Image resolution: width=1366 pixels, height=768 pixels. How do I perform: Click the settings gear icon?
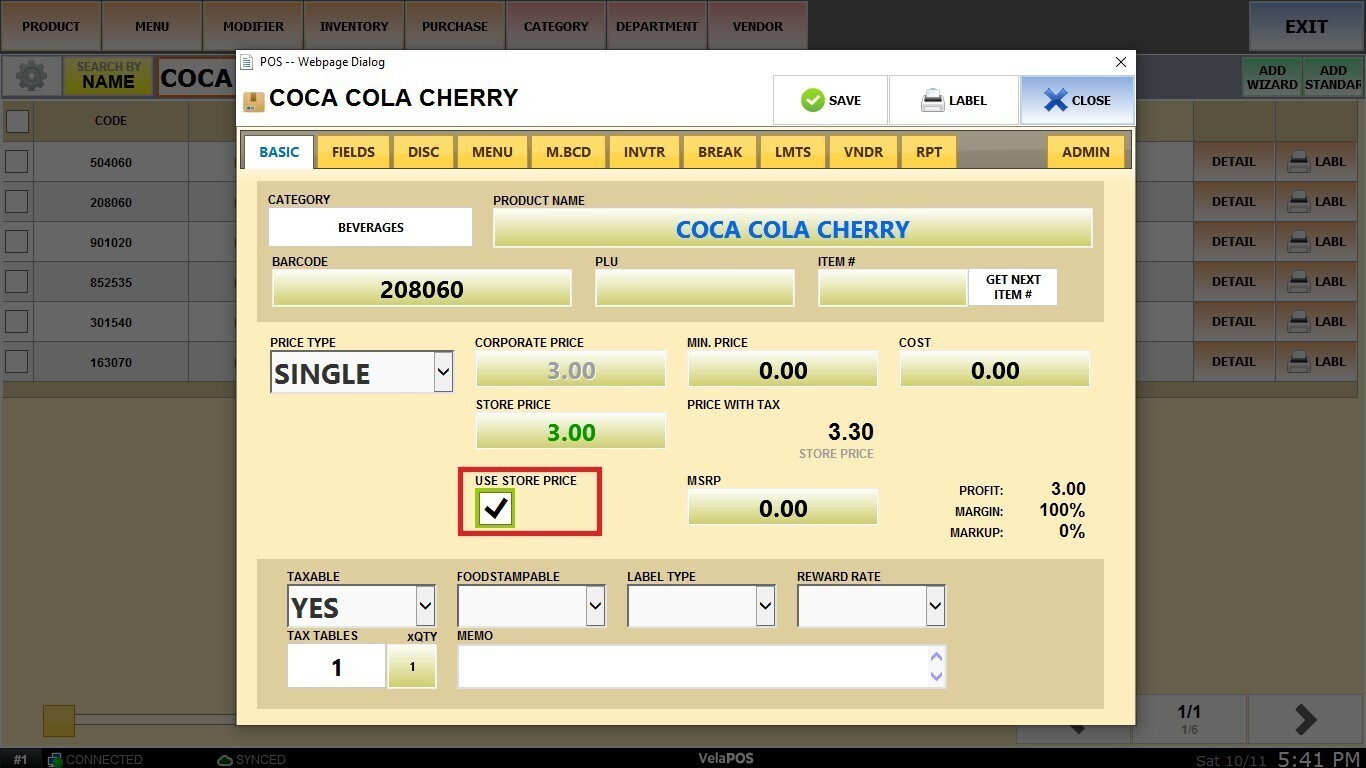[x=31, y=77]
